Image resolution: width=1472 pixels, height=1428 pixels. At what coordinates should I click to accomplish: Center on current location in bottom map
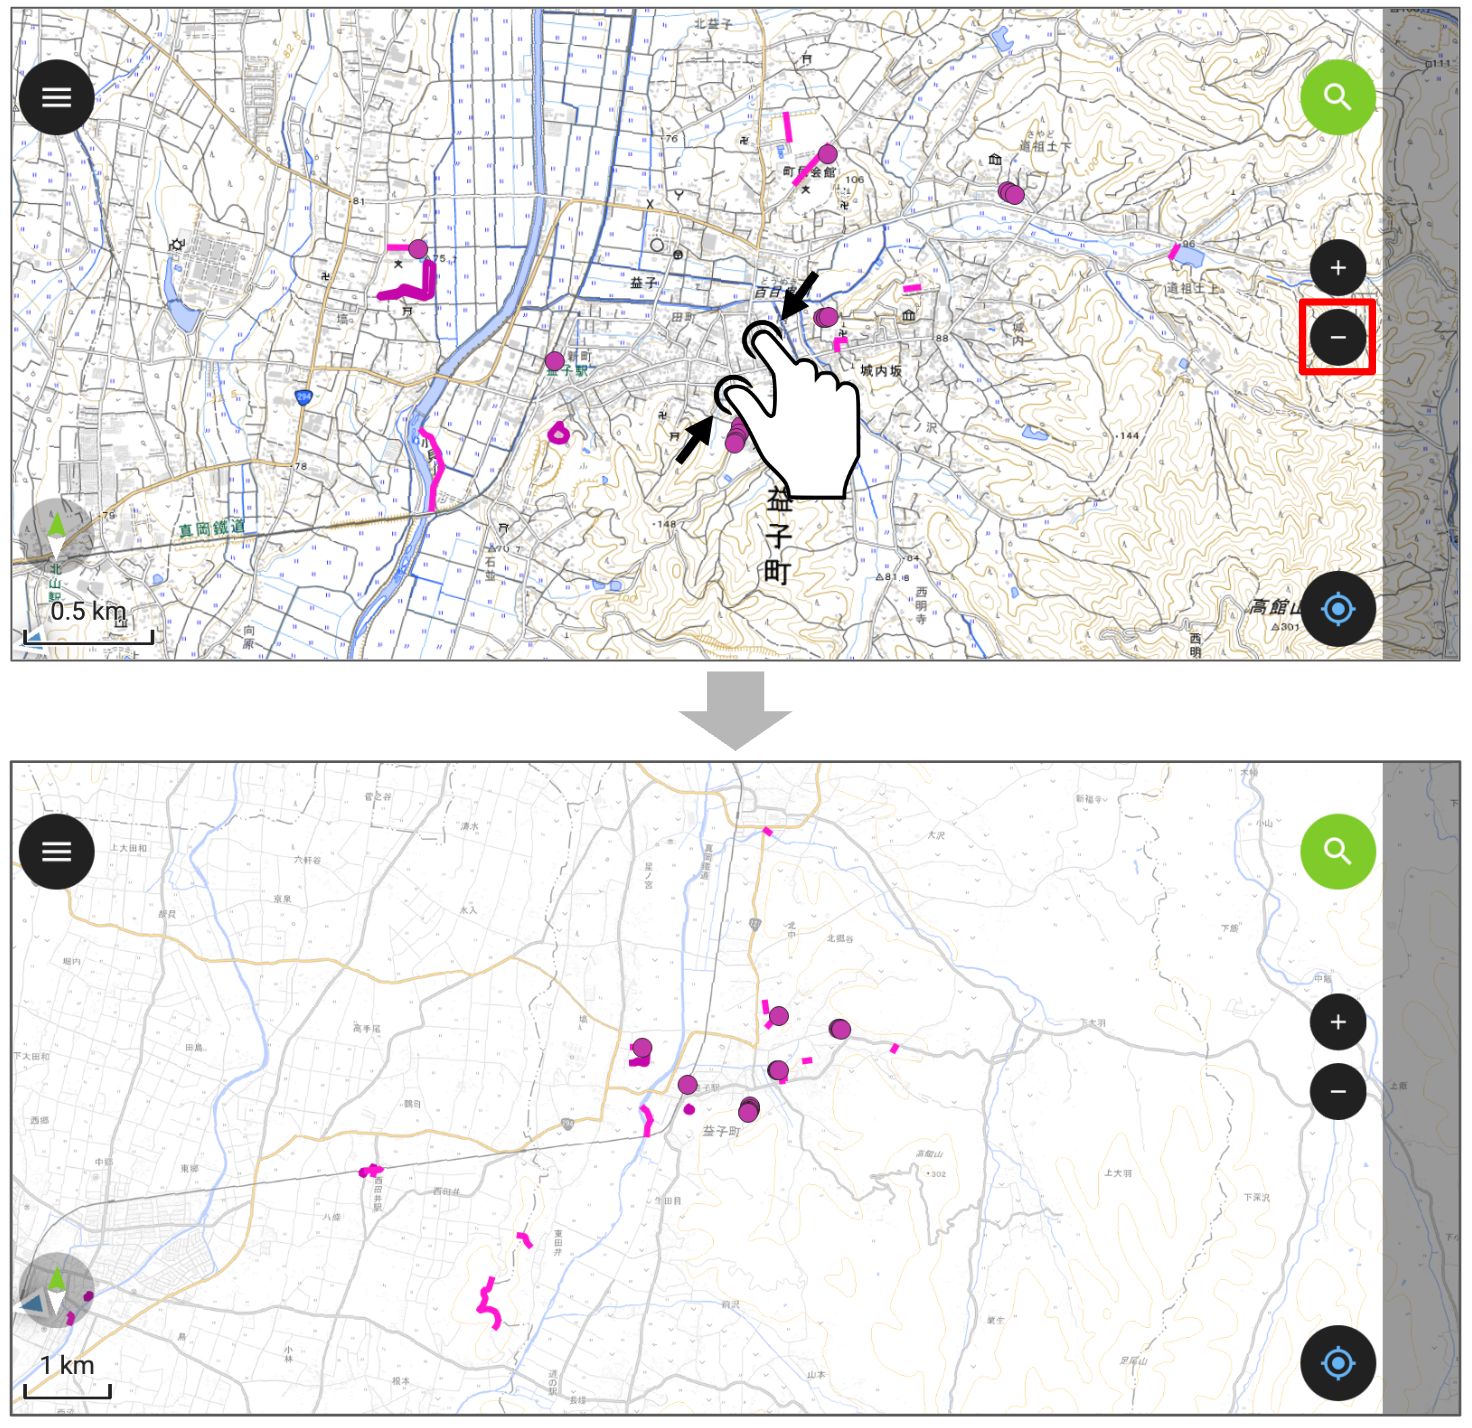pyautogui.click(x=1337, y=1363)
